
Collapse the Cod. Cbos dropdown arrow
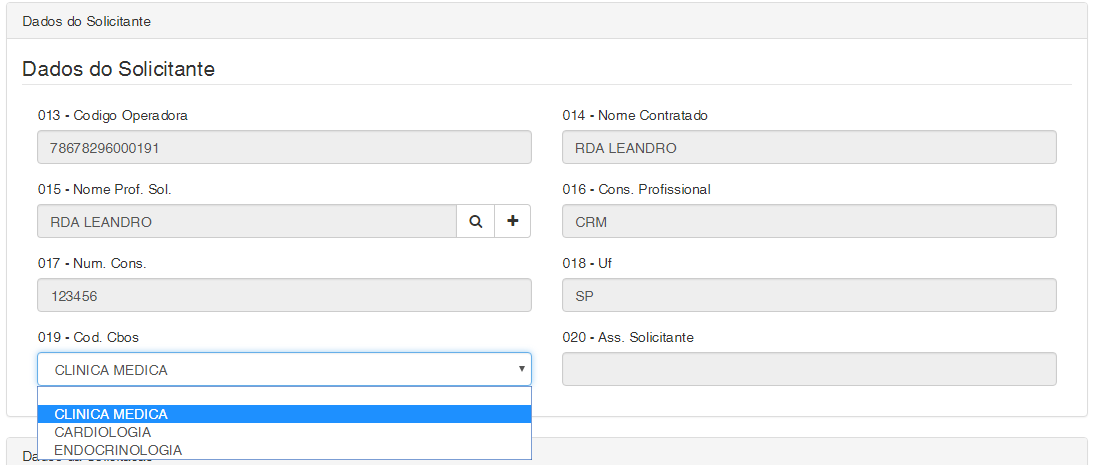pyautogui.click(x=521, y=369)
